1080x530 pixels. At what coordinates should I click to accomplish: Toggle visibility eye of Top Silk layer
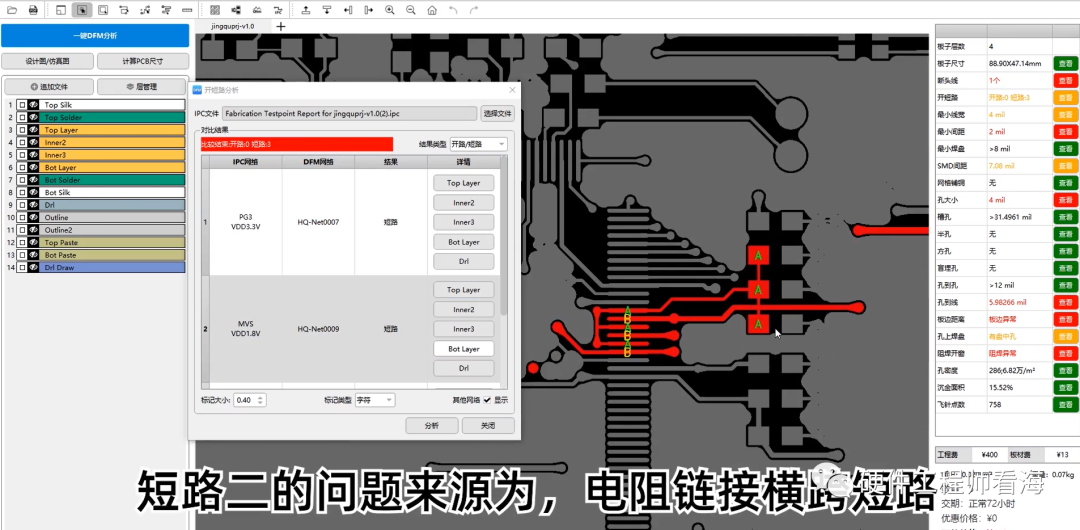tap(33, 105)
